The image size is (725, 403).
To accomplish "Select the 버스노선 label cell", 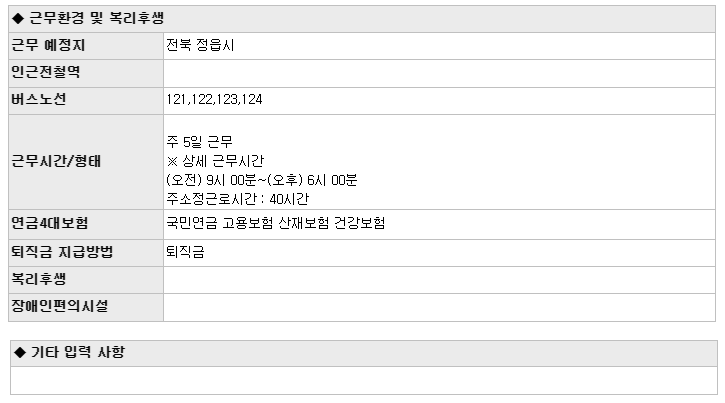I will point(86,100).
